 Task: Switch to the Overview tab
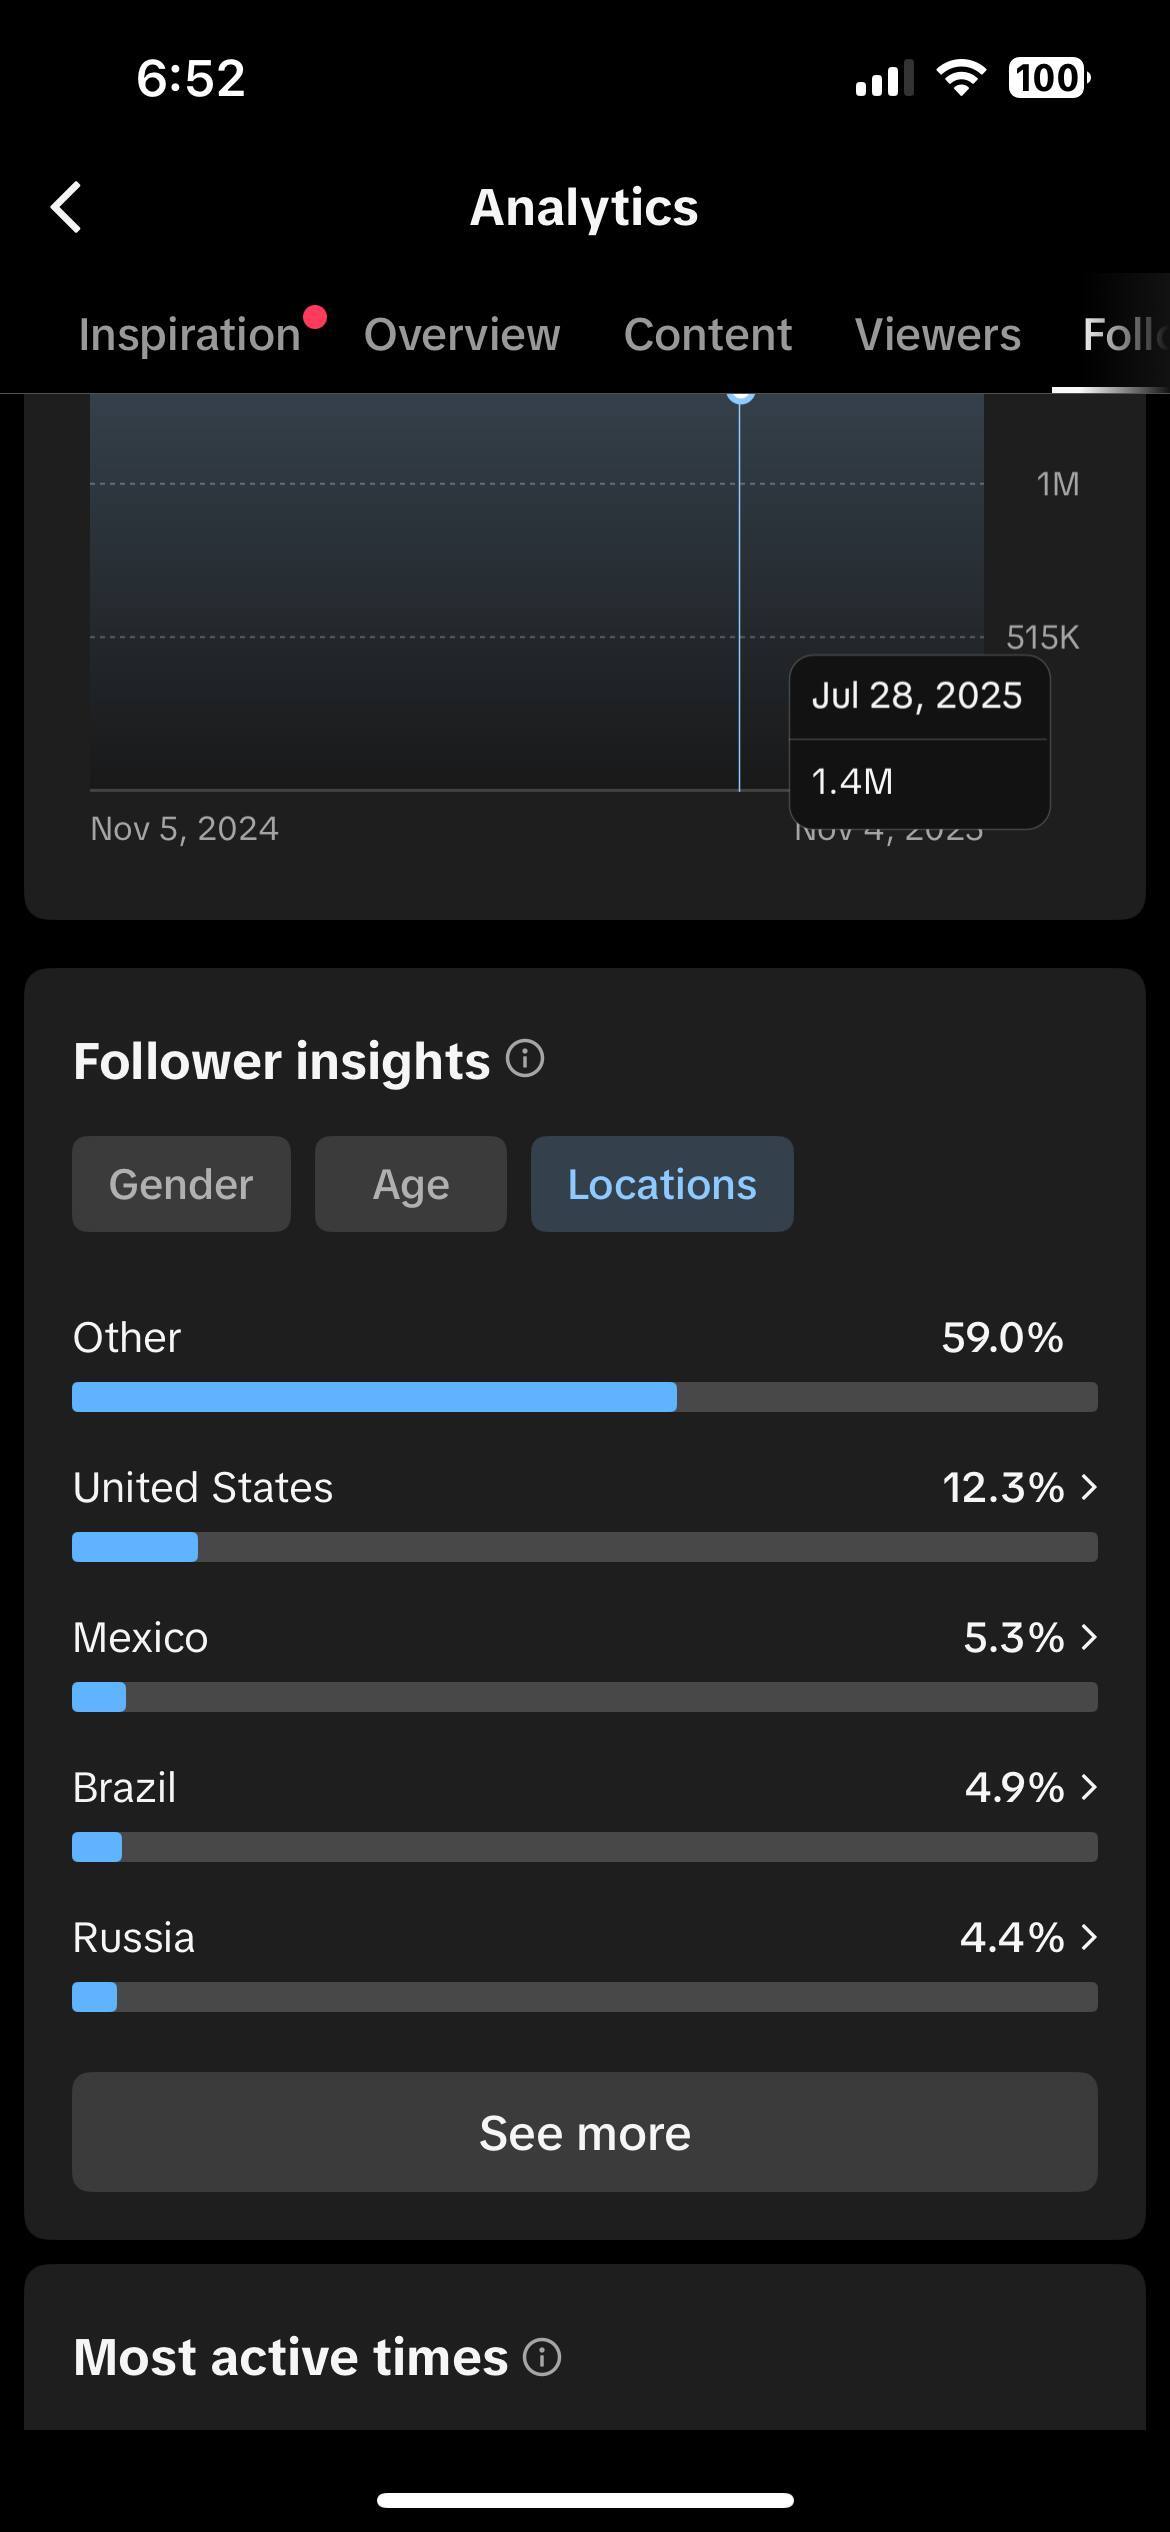[x=462, y=334]
